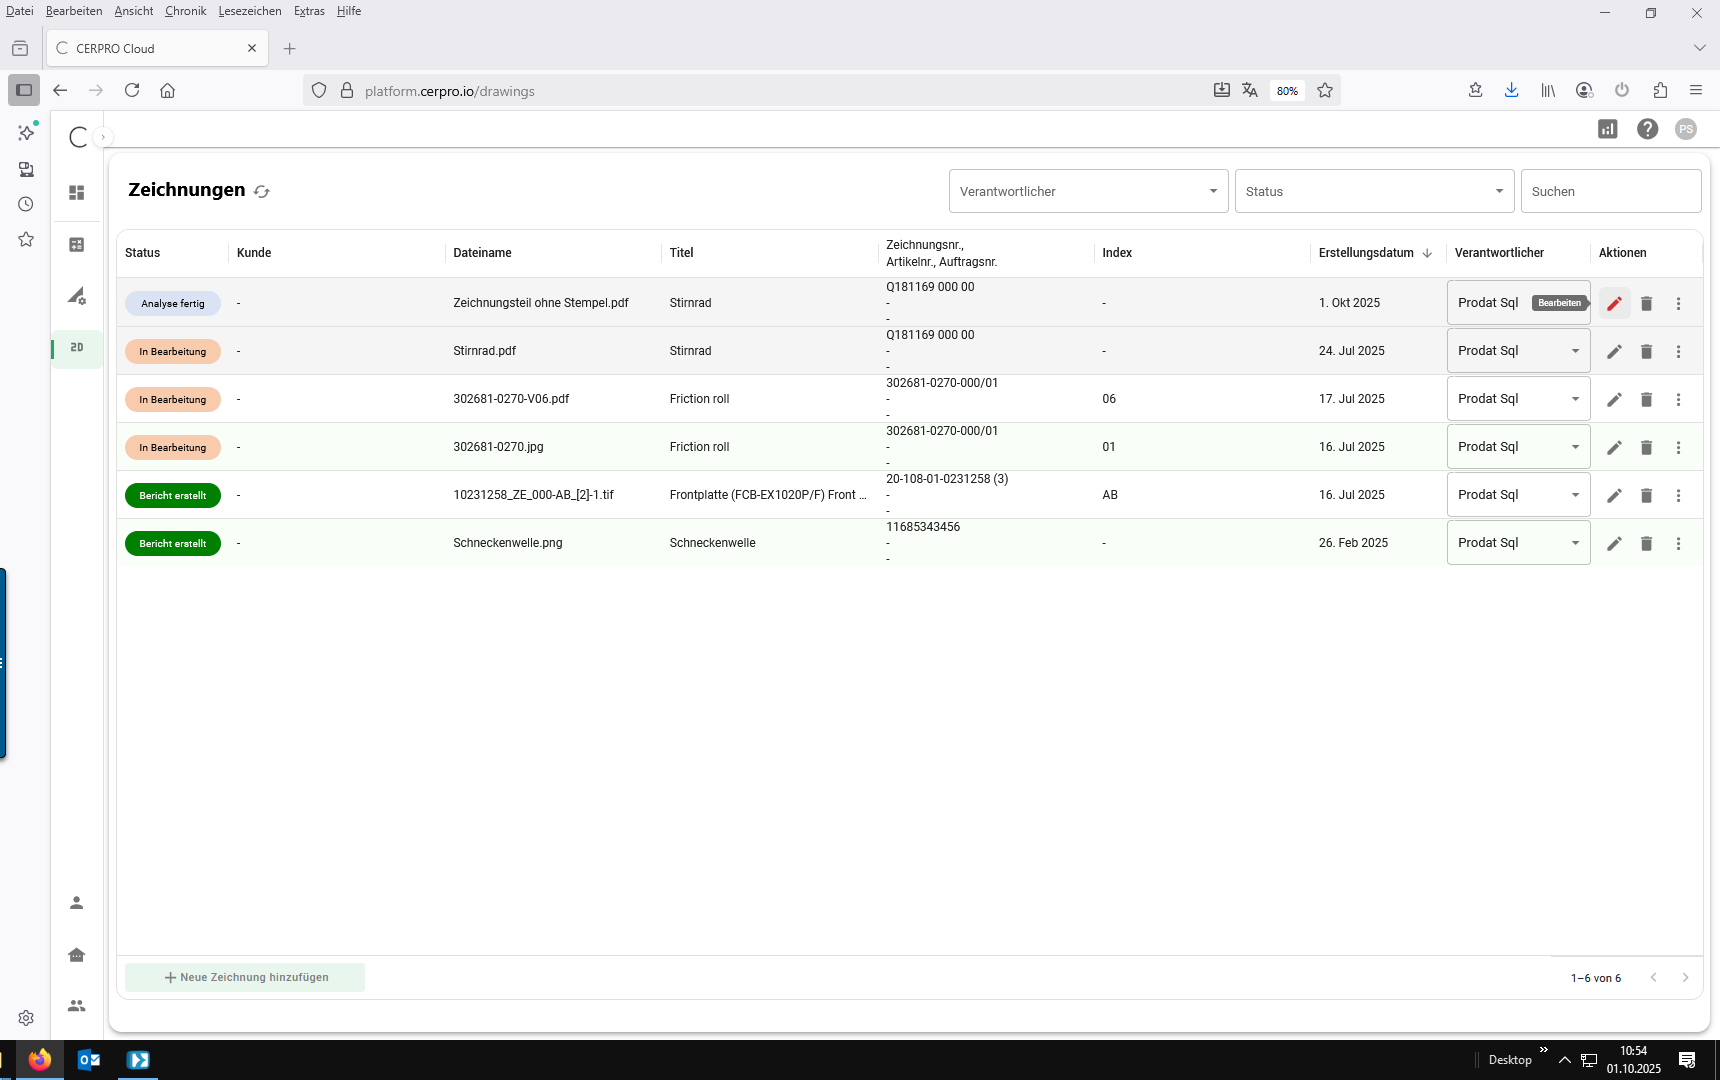Change Verantwortlicher for 302681-0270-V06.pdf row
Screen dimensions: 1720x1080
[1517, 399]
